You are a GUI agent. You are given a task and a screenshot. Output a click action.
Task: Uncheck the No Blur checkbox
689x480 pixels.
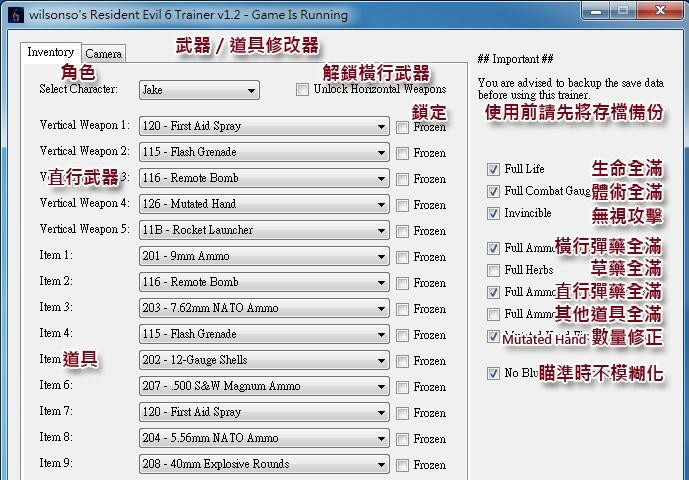tap(493, 373)
